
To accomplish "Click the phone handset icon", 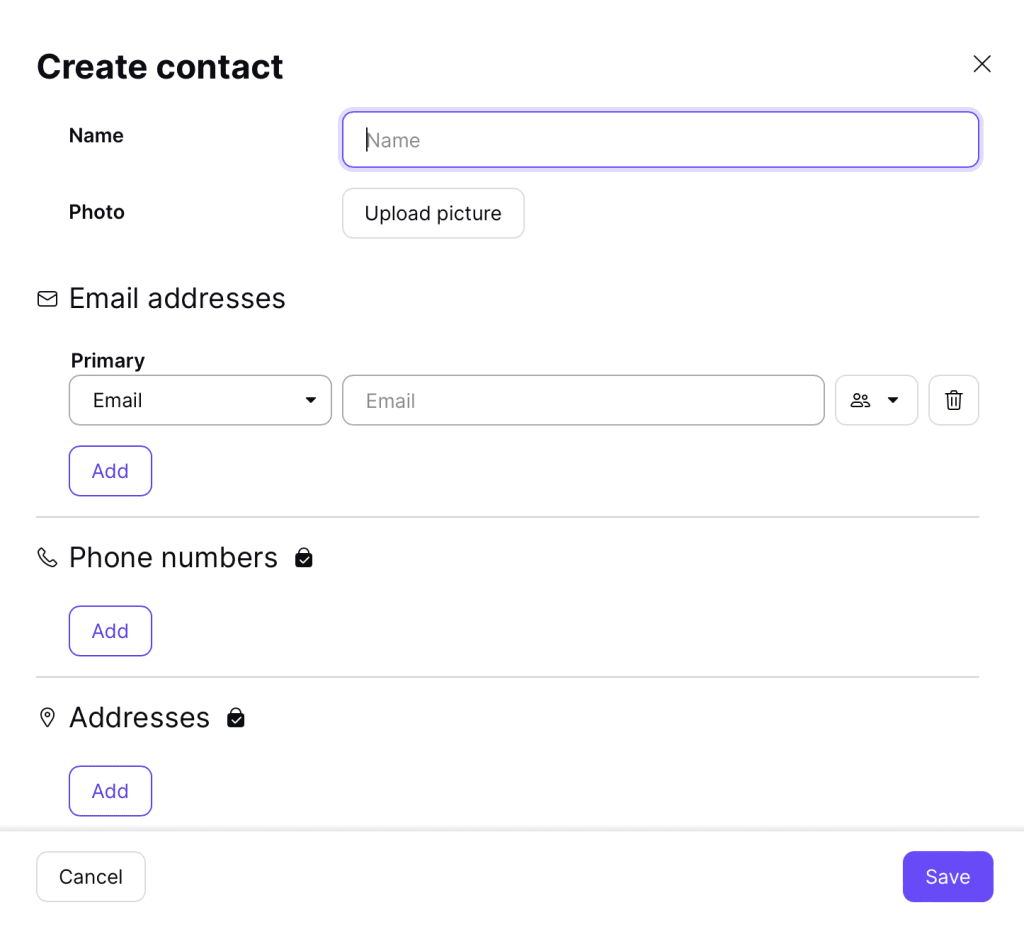I will pos(47,558).
